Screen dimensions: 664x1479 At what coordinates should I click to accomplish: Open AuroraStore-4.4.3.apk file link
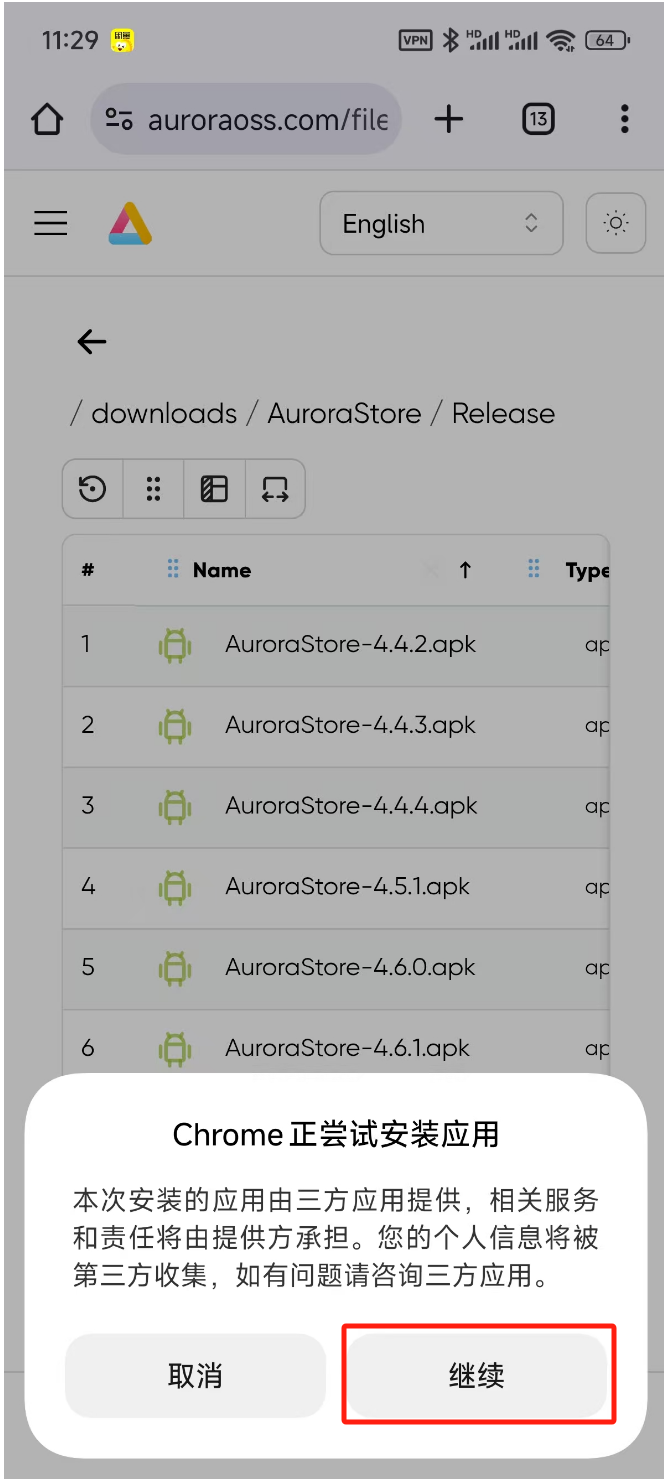coord(350,725)
